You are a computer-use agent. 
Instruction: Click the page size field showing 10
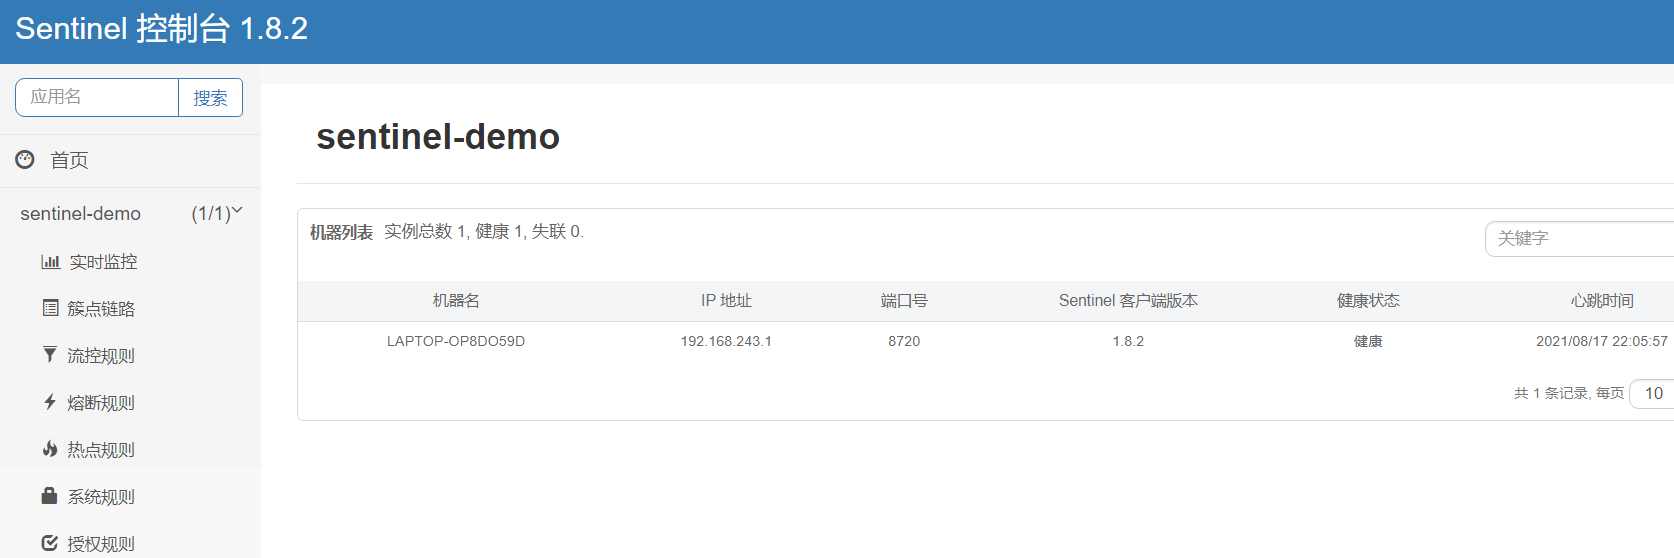[x=1652, y=393]
